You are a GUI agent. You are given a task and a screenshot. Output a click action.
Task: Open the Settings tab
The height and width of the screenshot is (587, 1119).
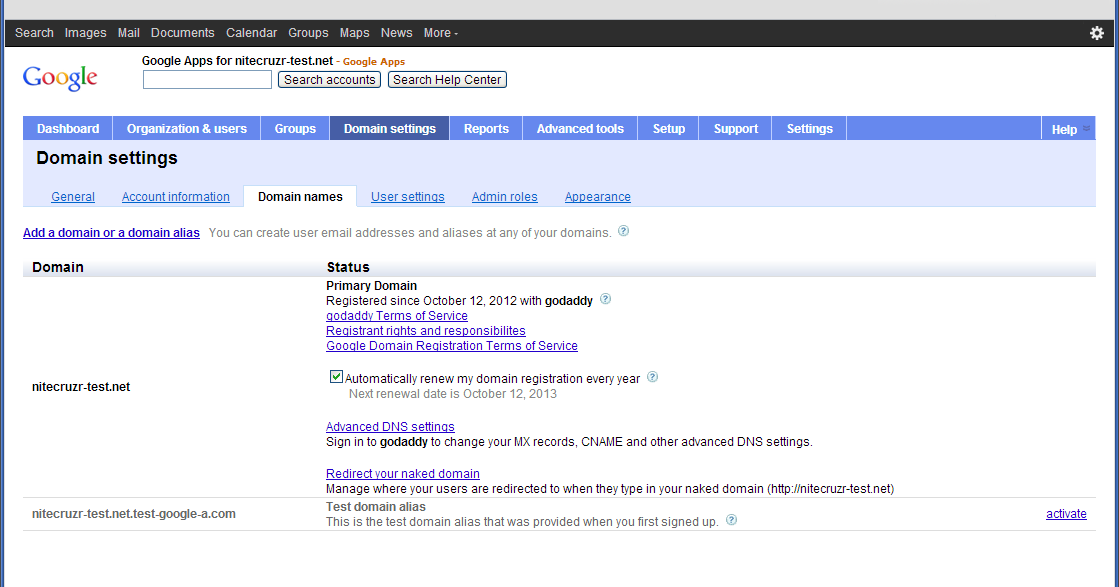pos(809,128)
